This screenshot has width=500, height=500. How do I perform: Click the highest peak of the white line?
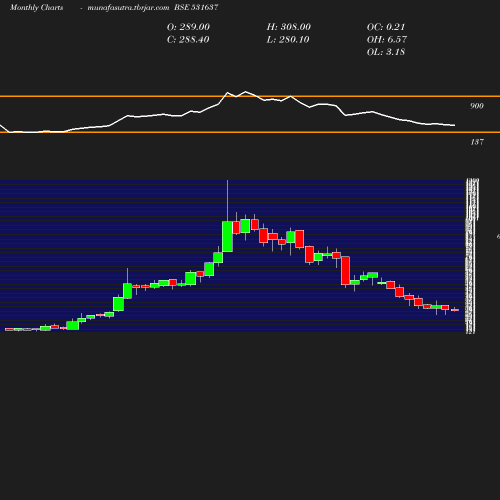246,92
